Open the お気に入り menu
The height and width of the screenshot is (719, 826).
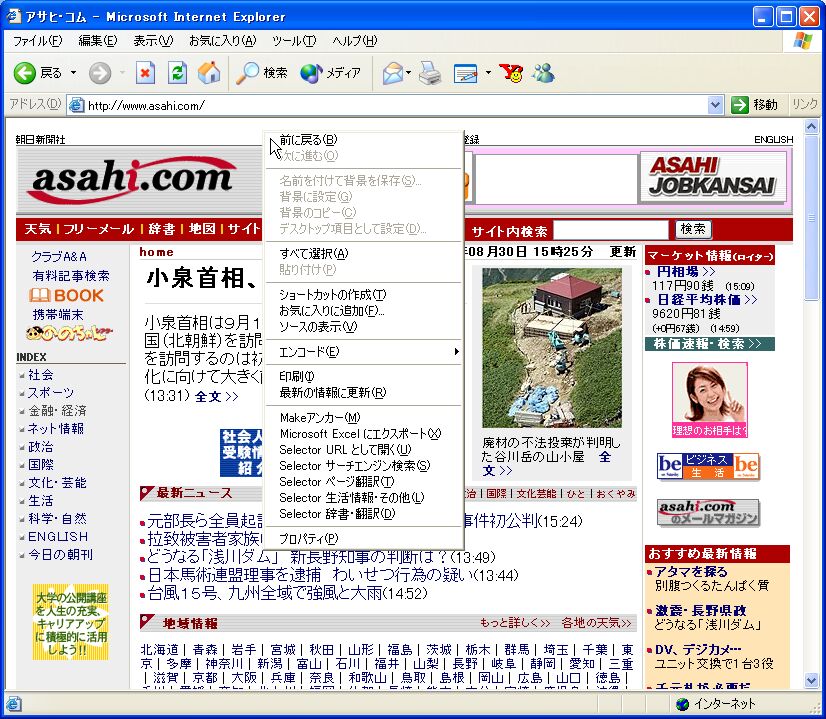click(x=222, y=41)
